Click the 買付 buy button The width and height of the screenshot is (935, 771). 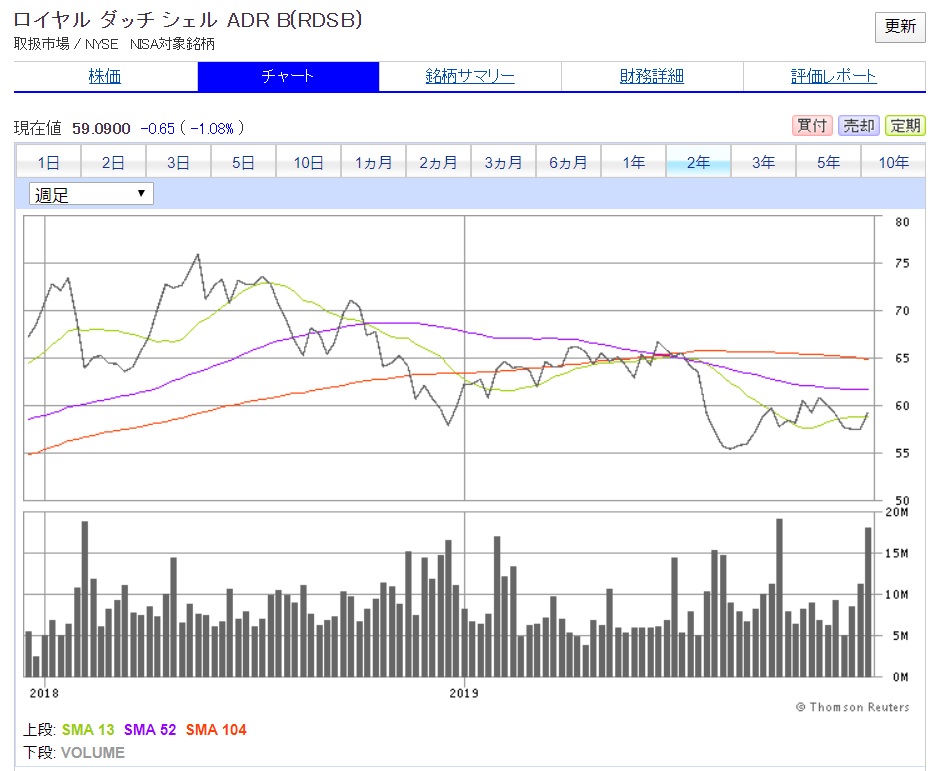coord(812,126)
